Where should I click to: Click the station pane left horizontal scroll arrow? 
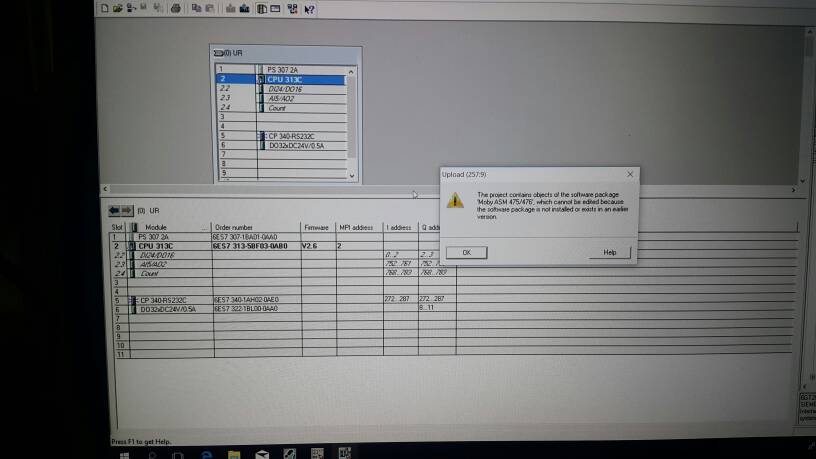click(105, 189)
